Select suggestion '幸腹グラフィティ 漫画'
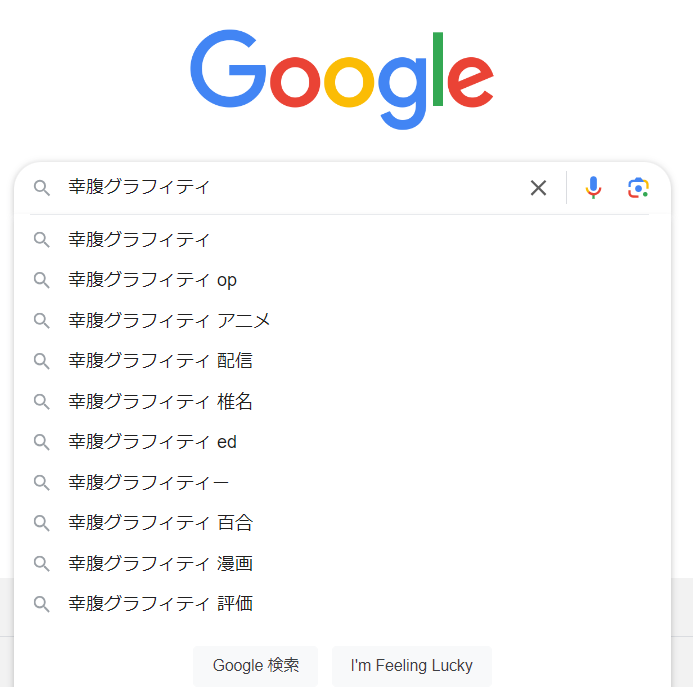693x687 pixels. [x=160, y=564]
